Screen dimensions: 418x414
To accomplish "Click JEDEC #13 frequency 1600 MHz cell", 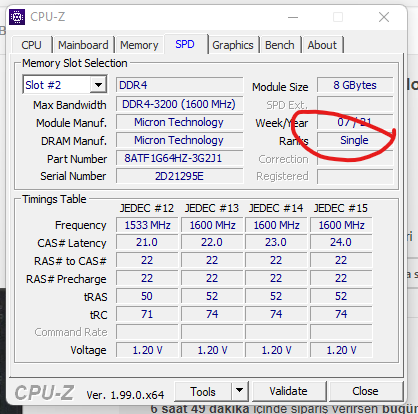I will [x=212, y=225].
